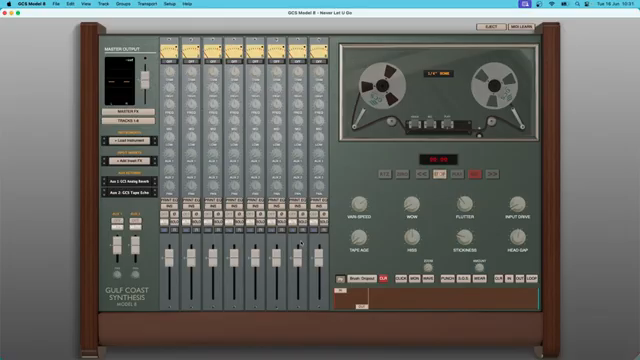Image resolution: width=640 pixels, height=360 pixels.
Task: Toggle the CLICK metronome button
Action: click(401, 278)
